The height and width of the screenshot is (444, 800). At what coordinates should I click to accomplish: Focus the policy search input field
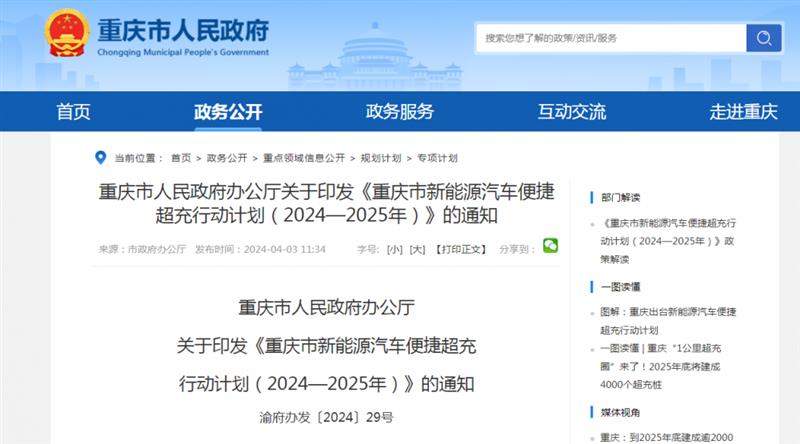click(611, 38)
